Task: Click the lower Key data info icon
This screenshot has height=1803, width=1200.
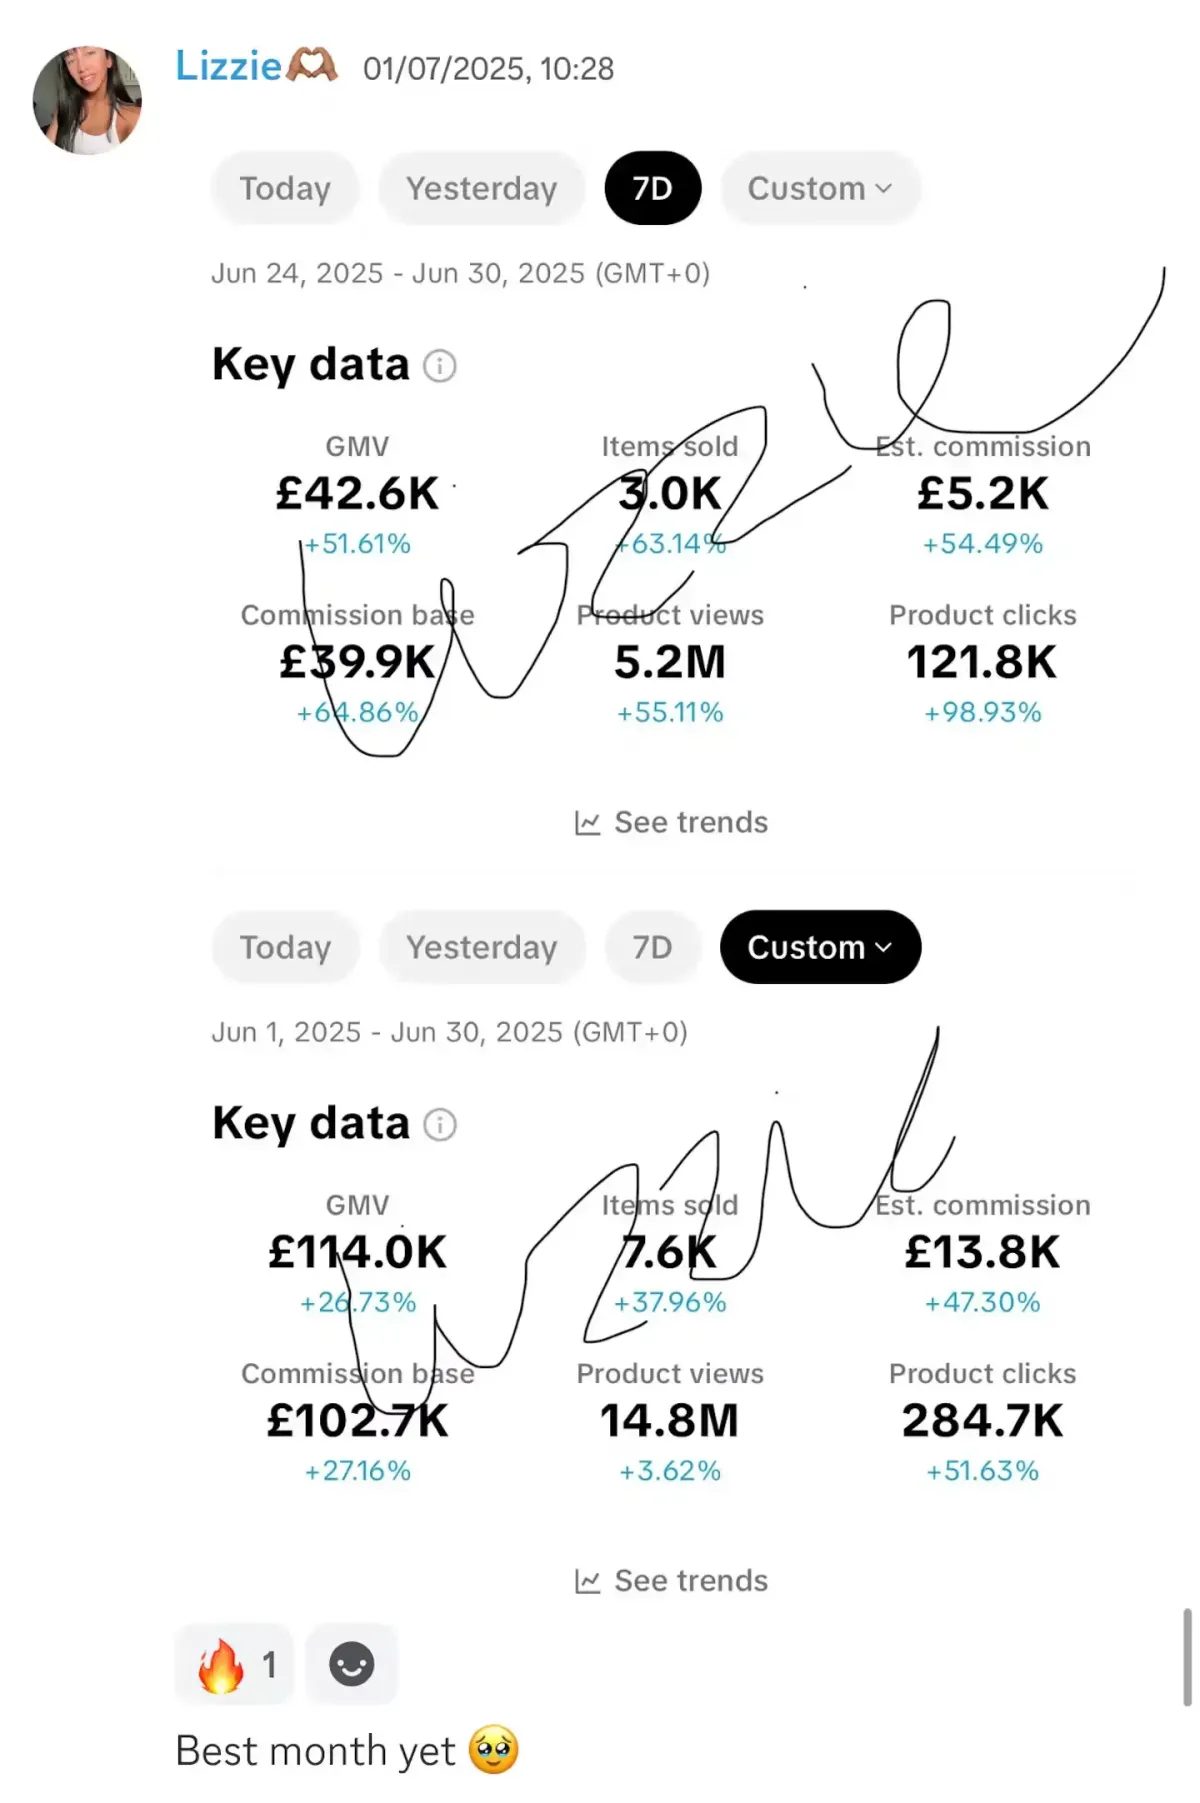Action: pyautogui.click(x=440, y=1125)
